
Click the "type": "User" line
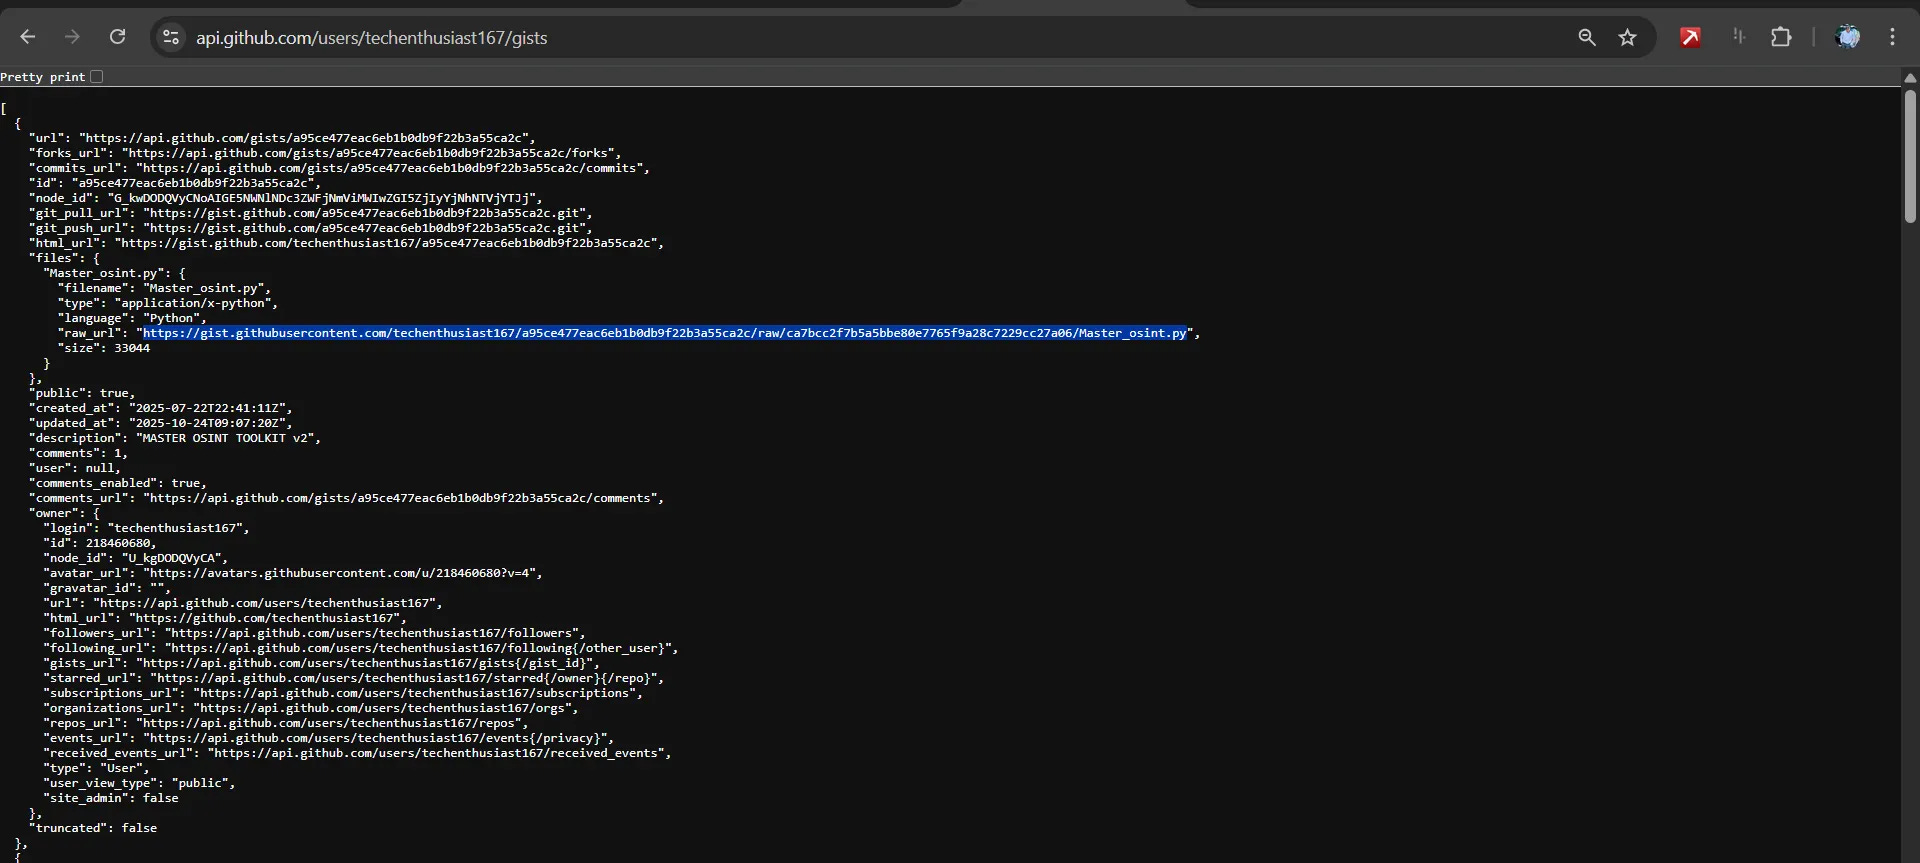[97, 768]
